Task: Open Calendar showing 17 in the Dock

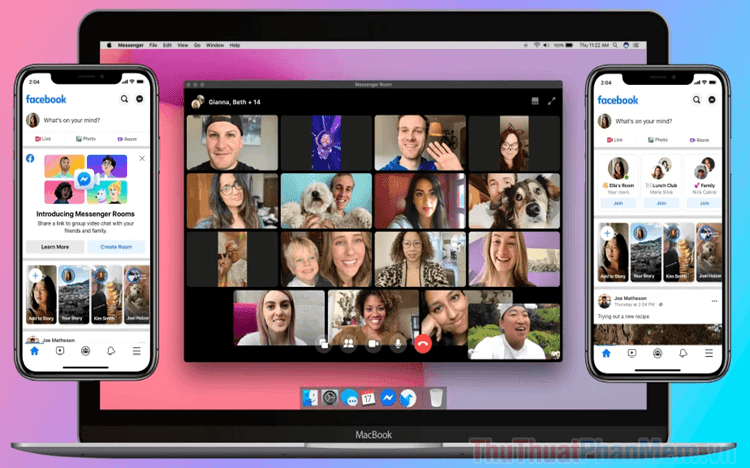Action: [x=368, y=398]
